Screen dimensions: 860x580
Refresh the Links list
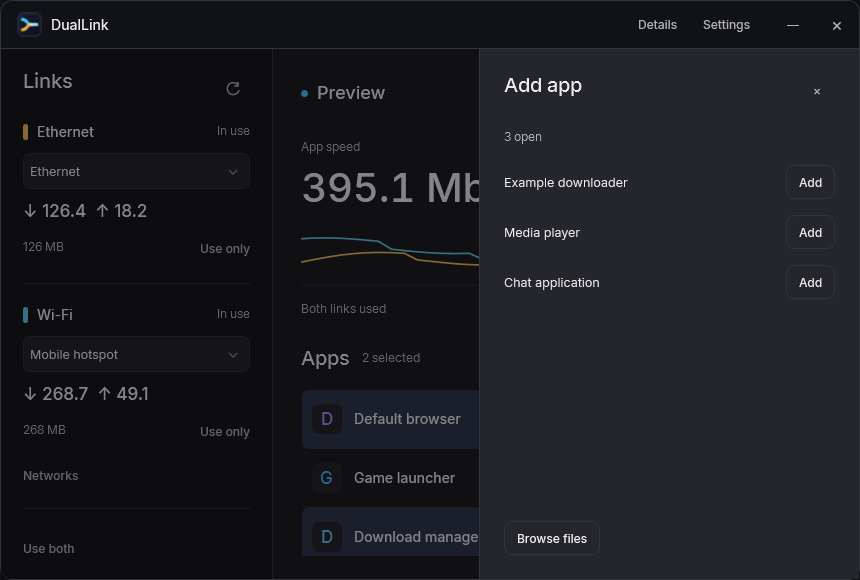coord(233,88)
